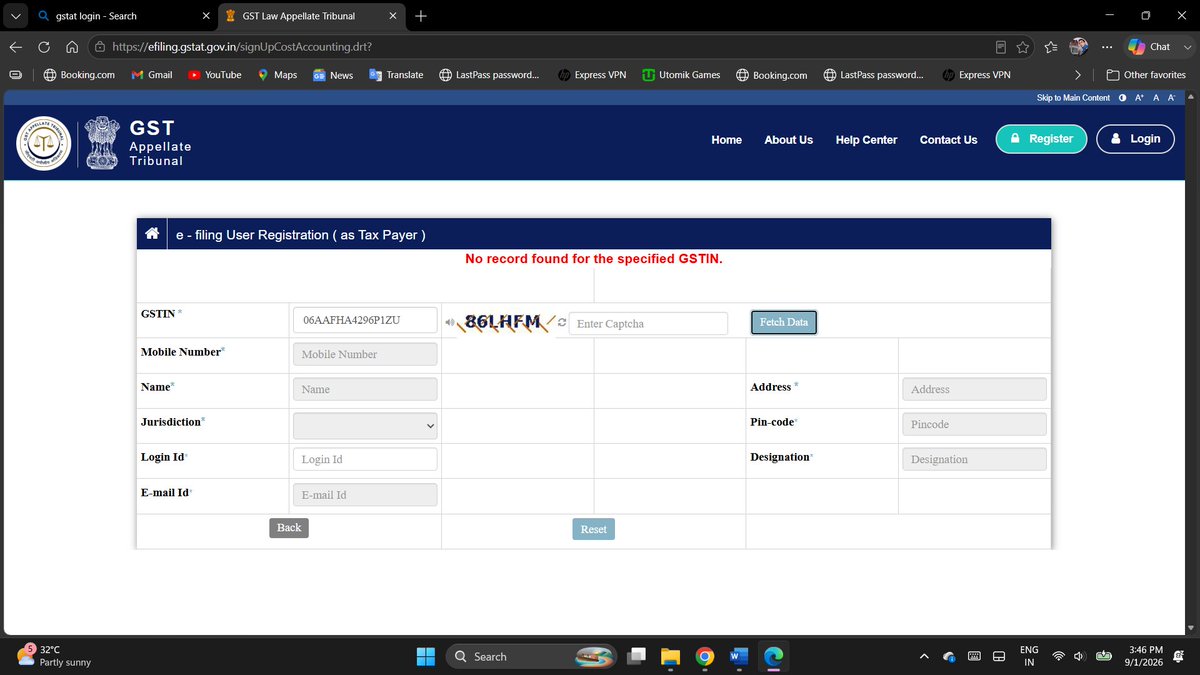Open the Gmail bookmark

pos(152,75)
